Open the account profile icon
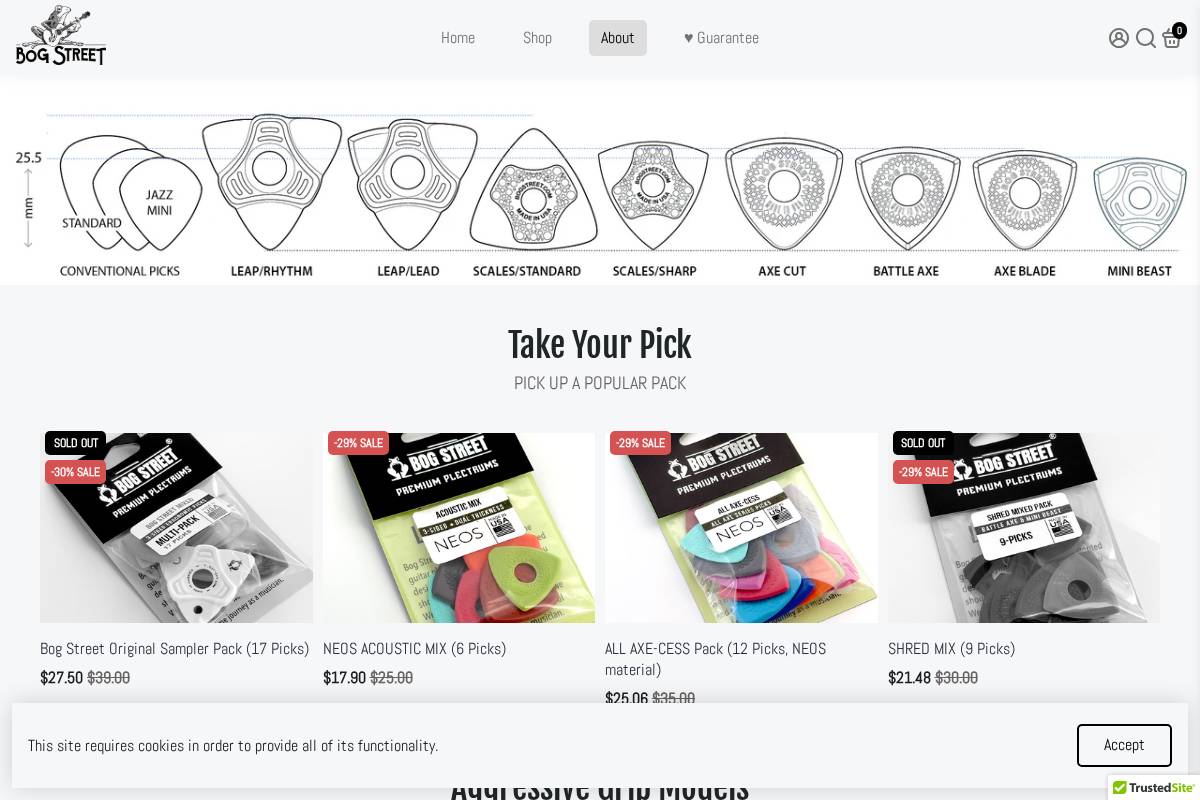1200x800 pixels. click(1119, 38)
